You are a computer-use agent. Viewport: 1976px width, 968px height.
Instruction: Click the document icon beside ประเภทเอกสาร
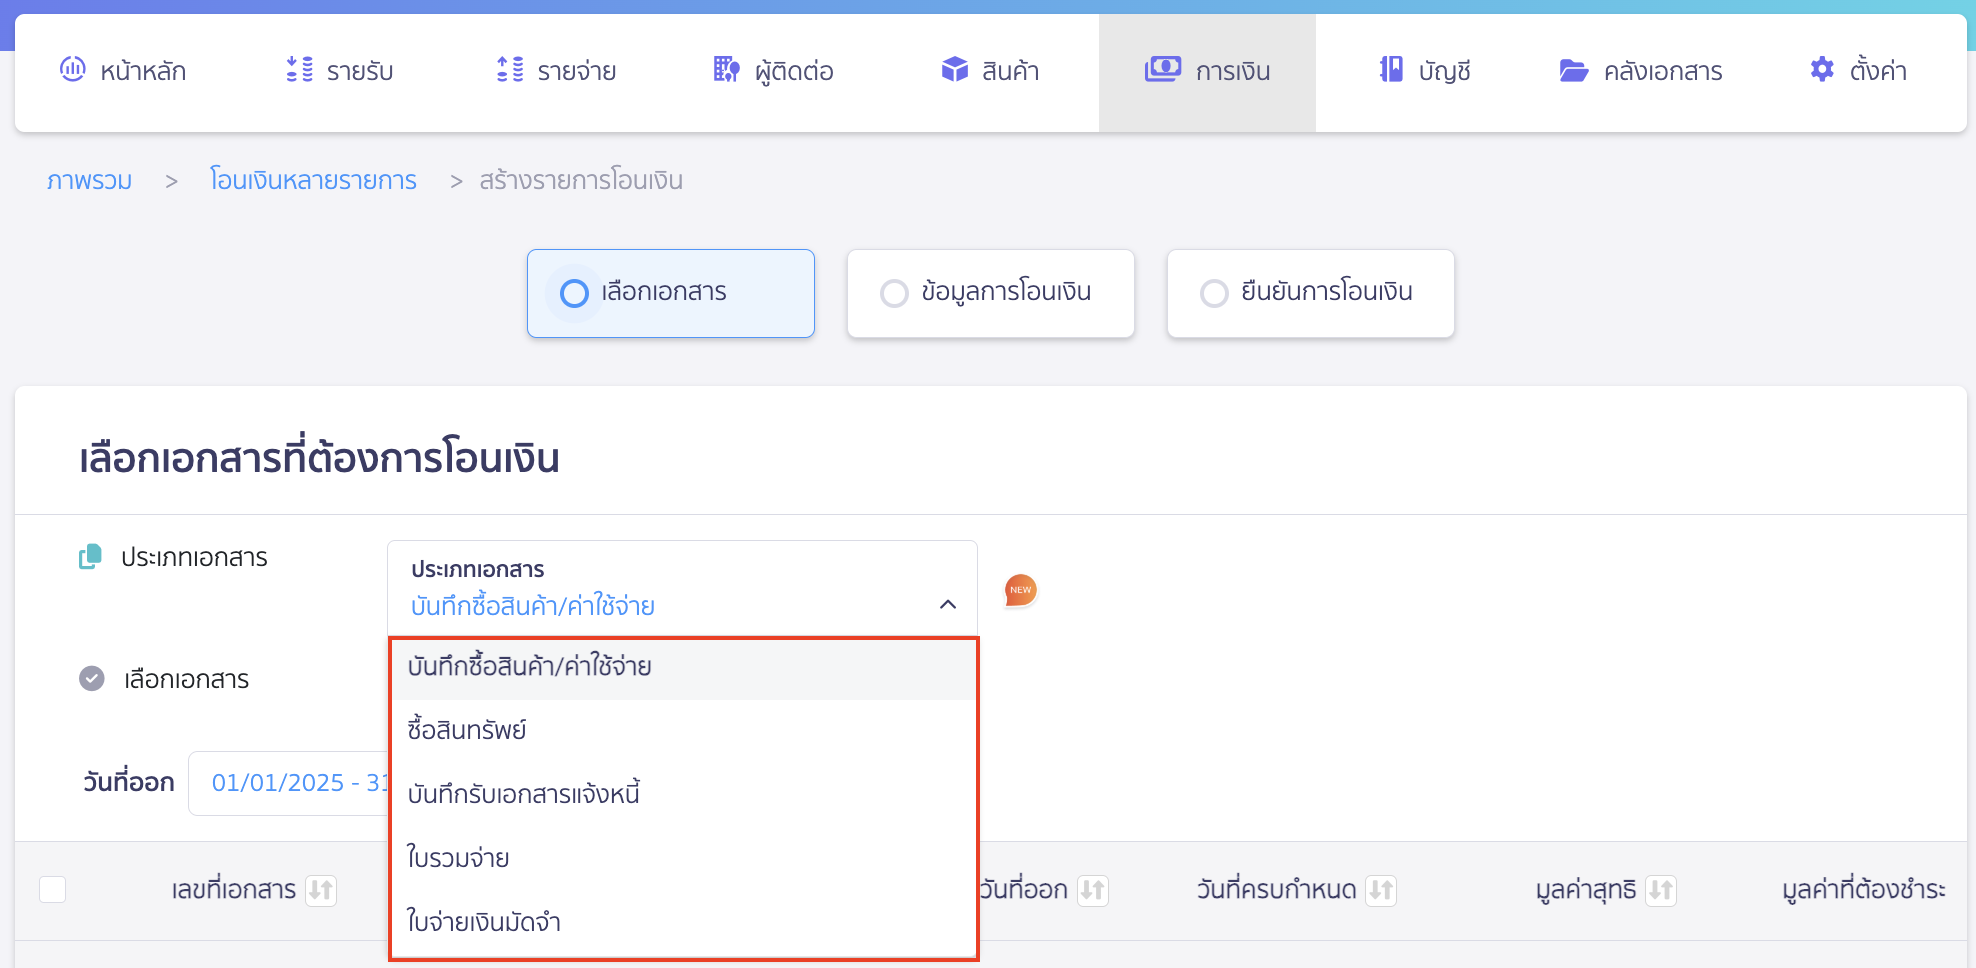[x=90, y=557]
